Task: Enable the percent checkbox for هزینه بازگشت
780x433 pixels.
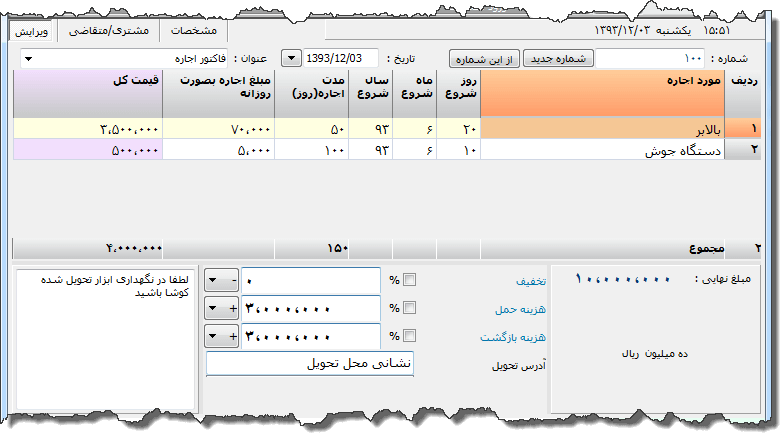Action: point(409,336)
